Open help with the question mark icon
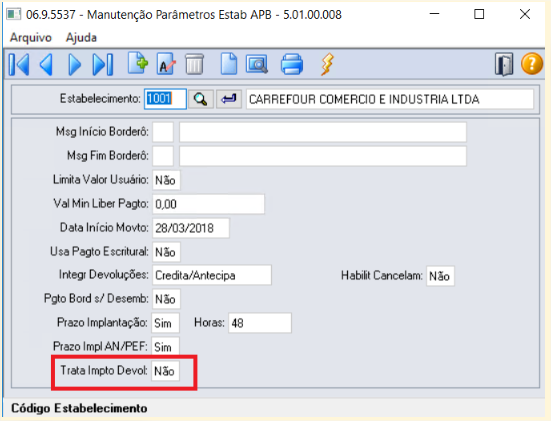The image size is (551, 421). tap(532, 64)
